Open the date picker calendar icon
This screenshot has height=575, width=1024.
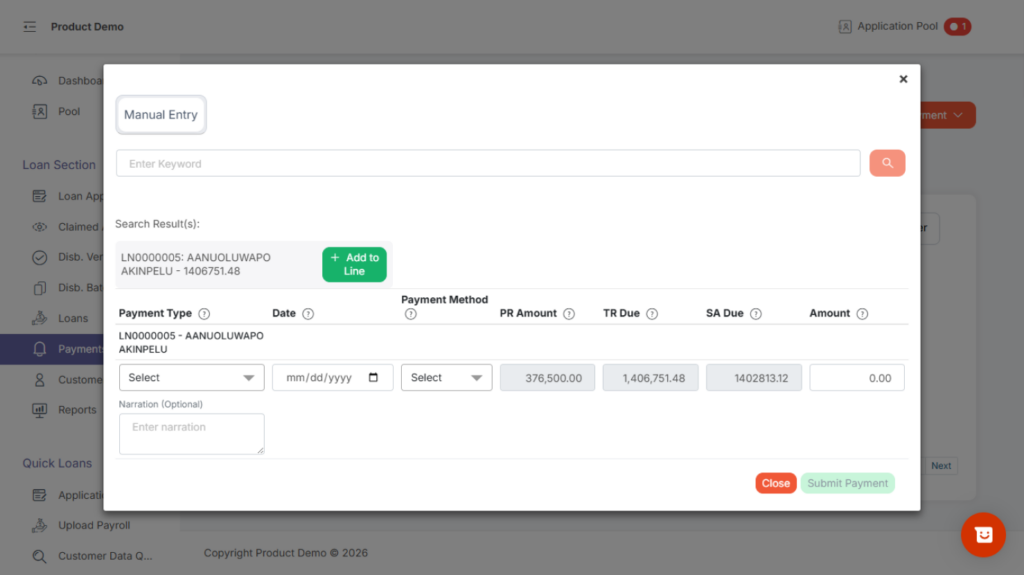tap(374, 378)
